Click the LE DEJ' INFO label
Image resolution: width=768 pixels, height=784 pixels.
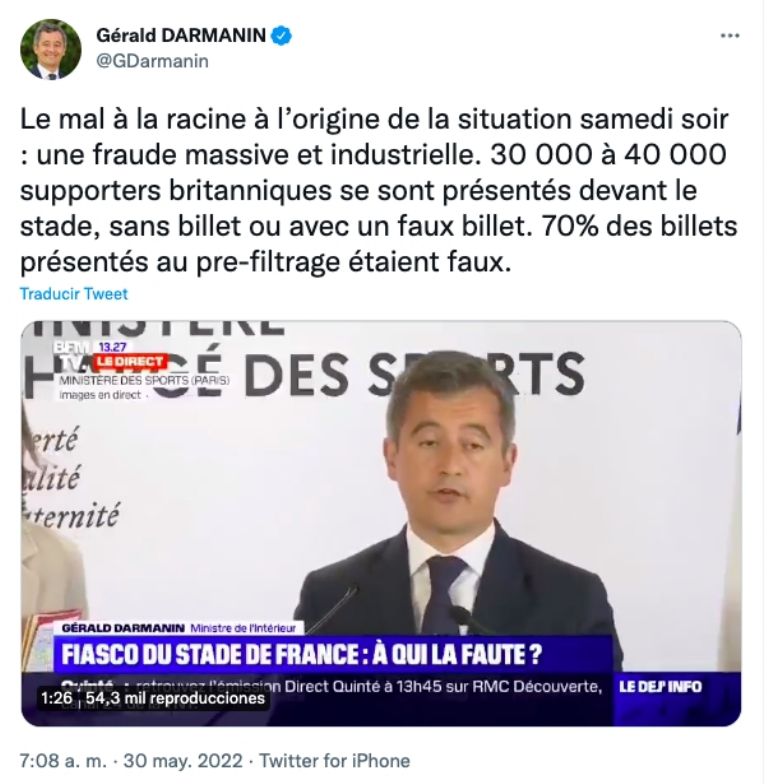tap(660, 686)
